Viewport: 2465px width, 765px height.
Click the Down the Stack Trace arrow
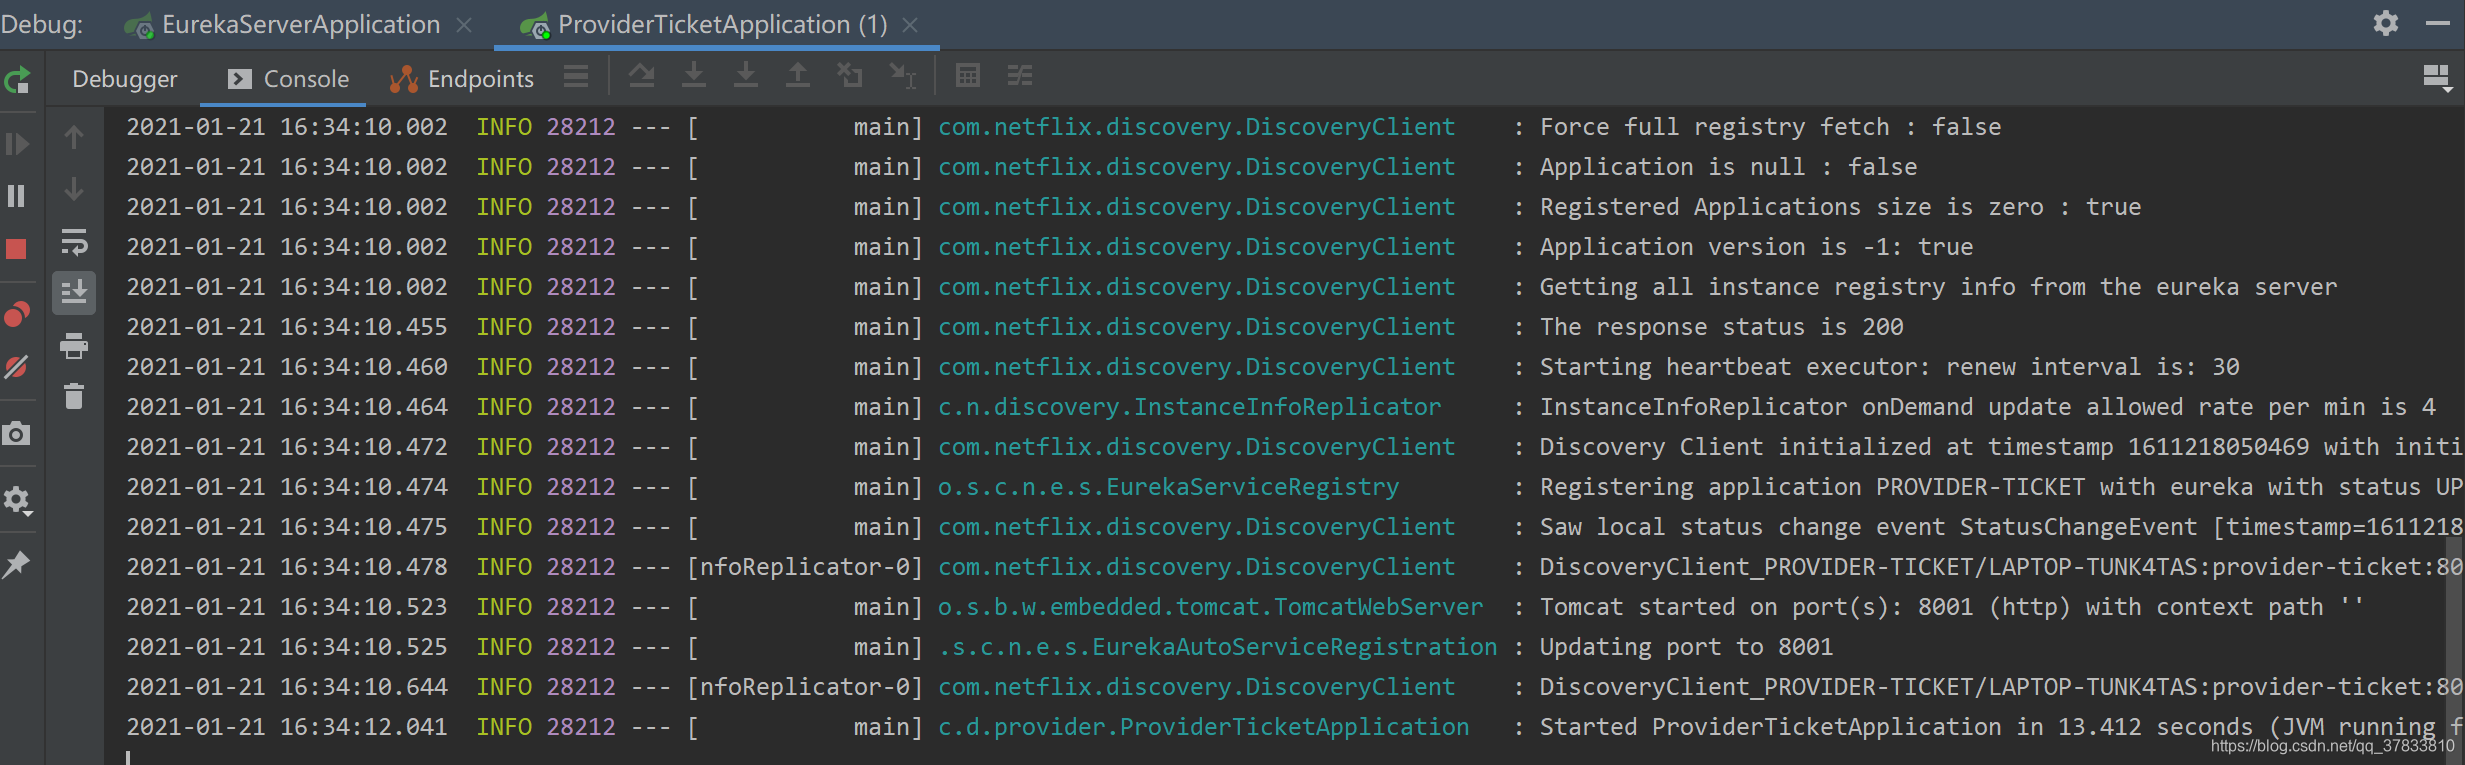coord(74,189)
